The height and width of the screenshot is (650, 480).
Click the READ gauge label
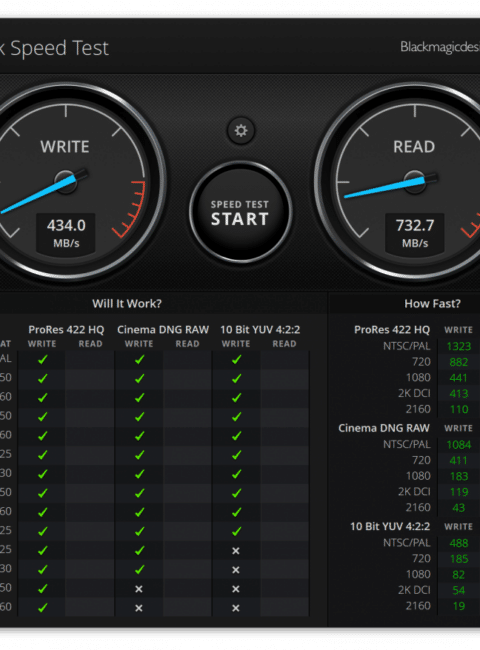[414, 147]
